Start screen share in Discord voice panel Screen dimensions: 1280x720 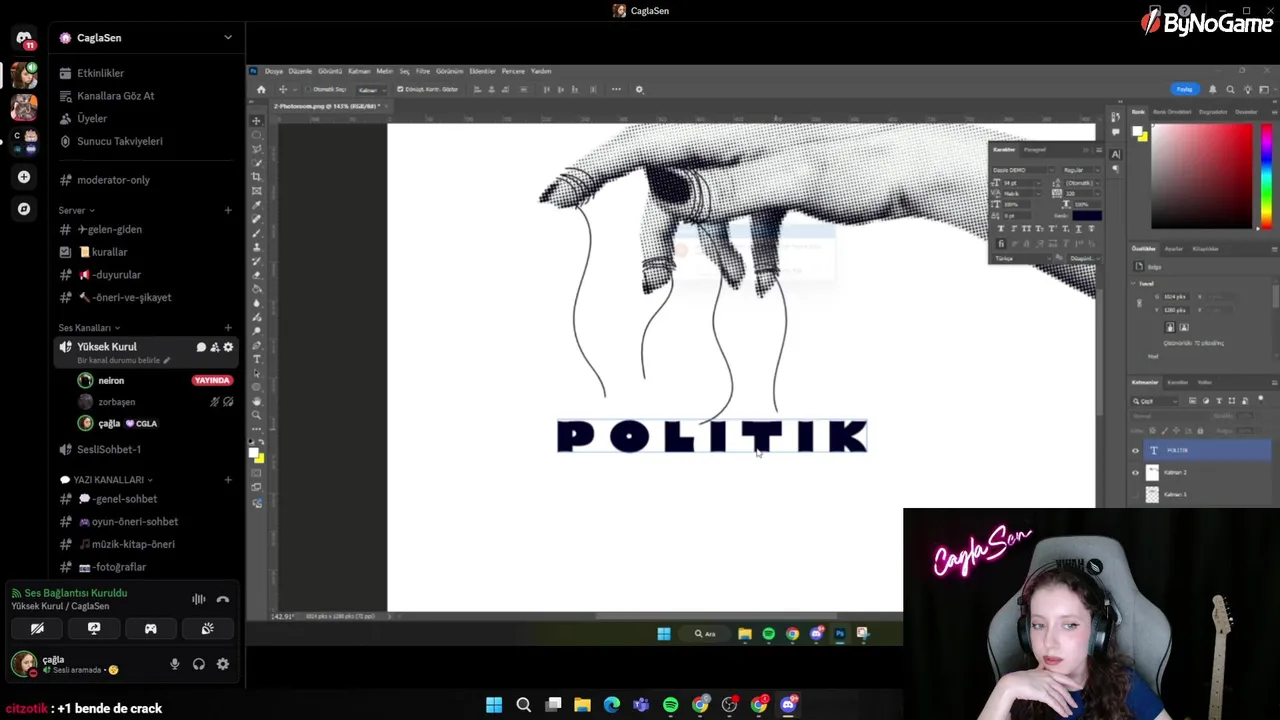pos(94,628)
